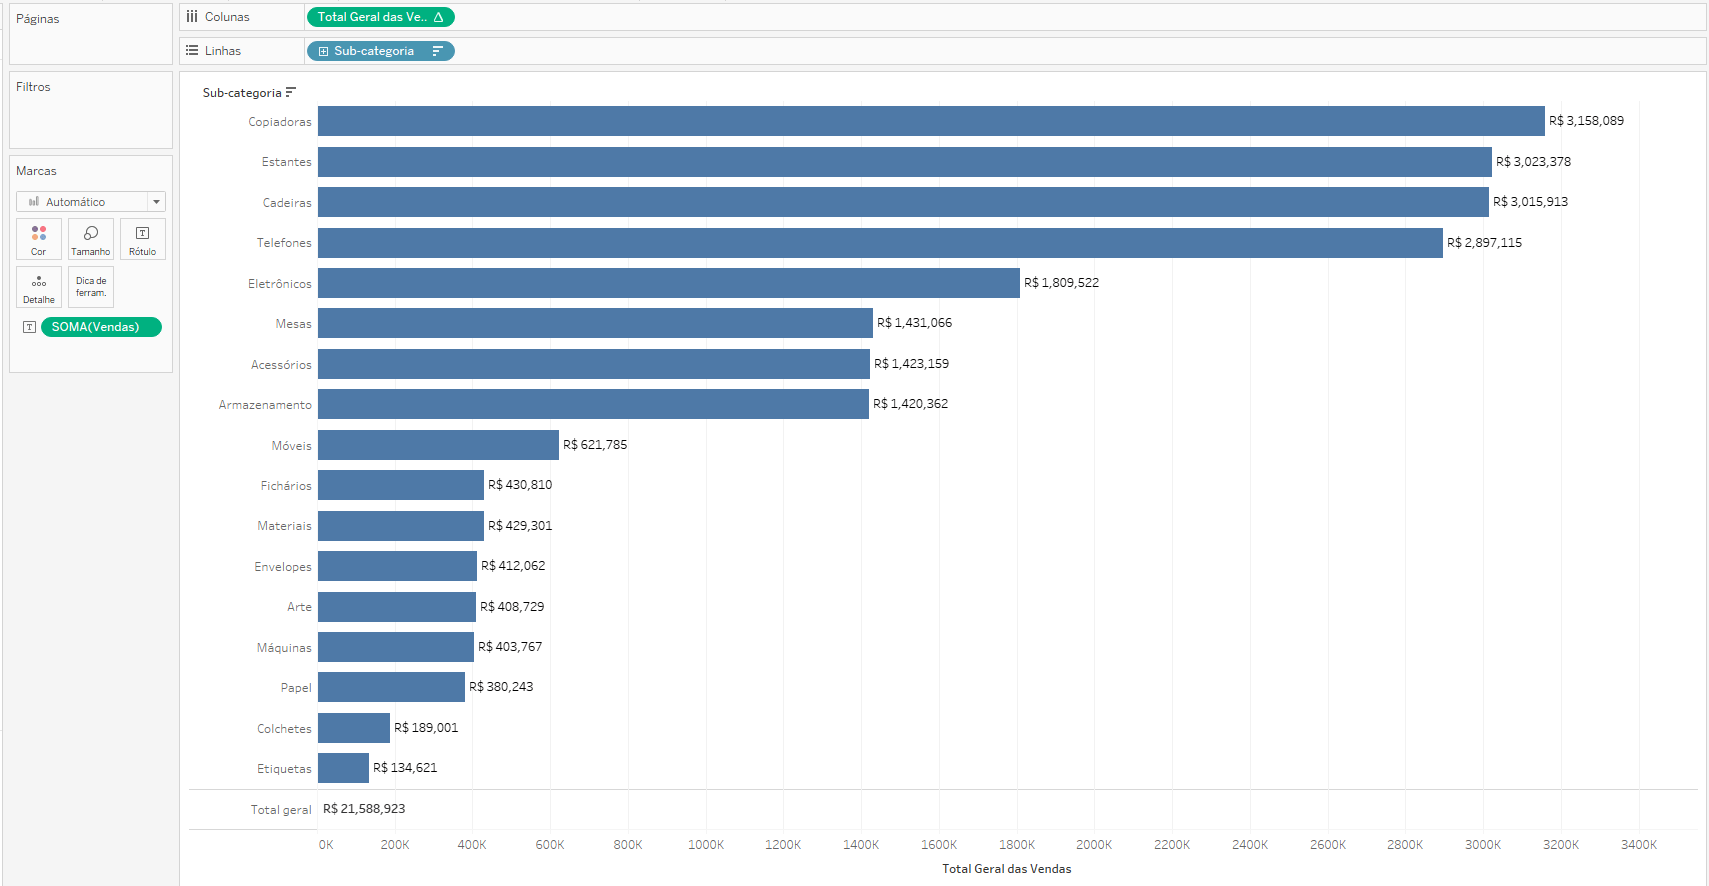Open the Dica de ferram. tooltip card

click(91, 287)
